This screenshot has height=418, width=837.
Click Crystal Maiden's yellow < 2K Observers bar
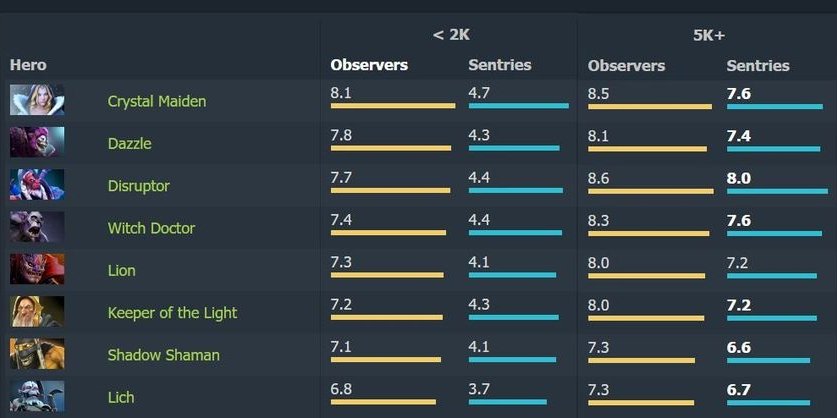(x=392, y=106)
